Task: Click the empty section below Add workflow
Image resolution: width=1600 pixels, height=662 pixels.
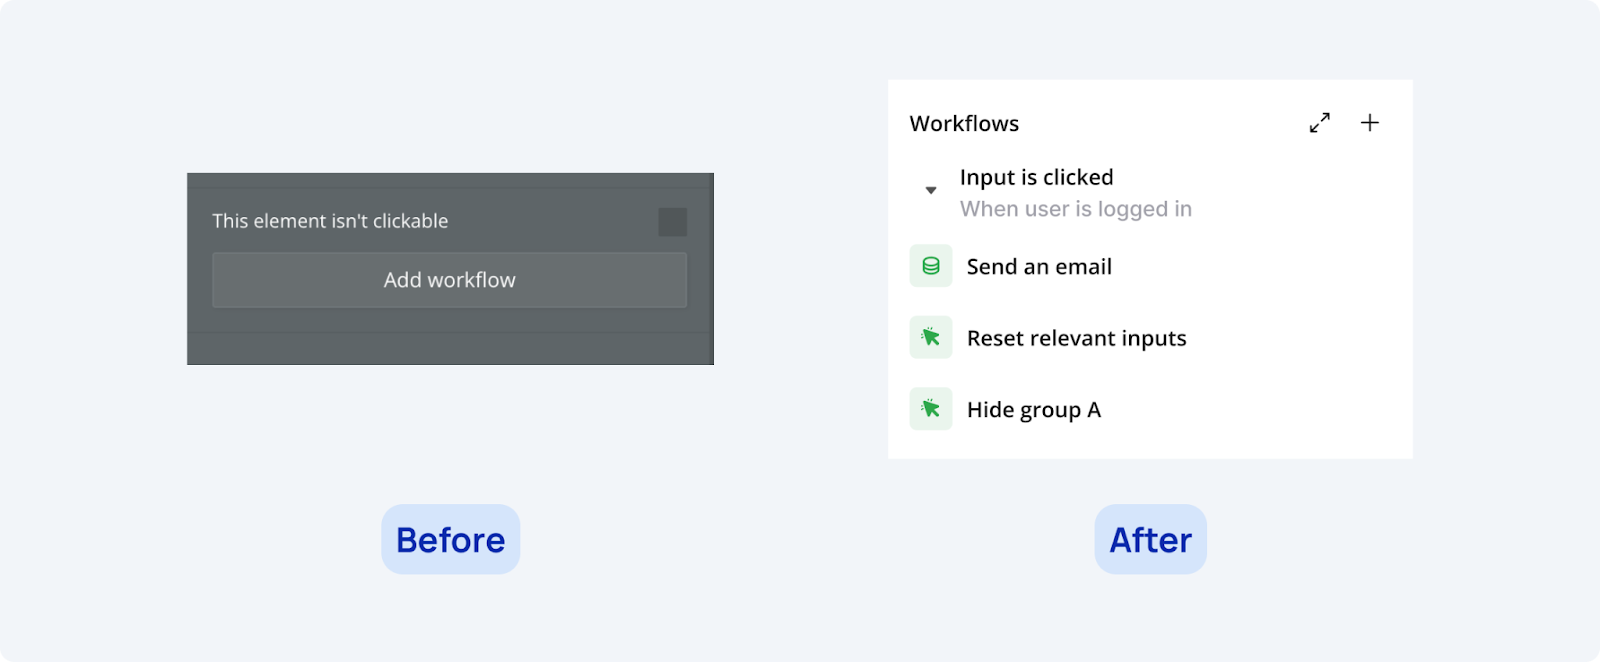Action: pyautogui.click(x=449, y=348)
